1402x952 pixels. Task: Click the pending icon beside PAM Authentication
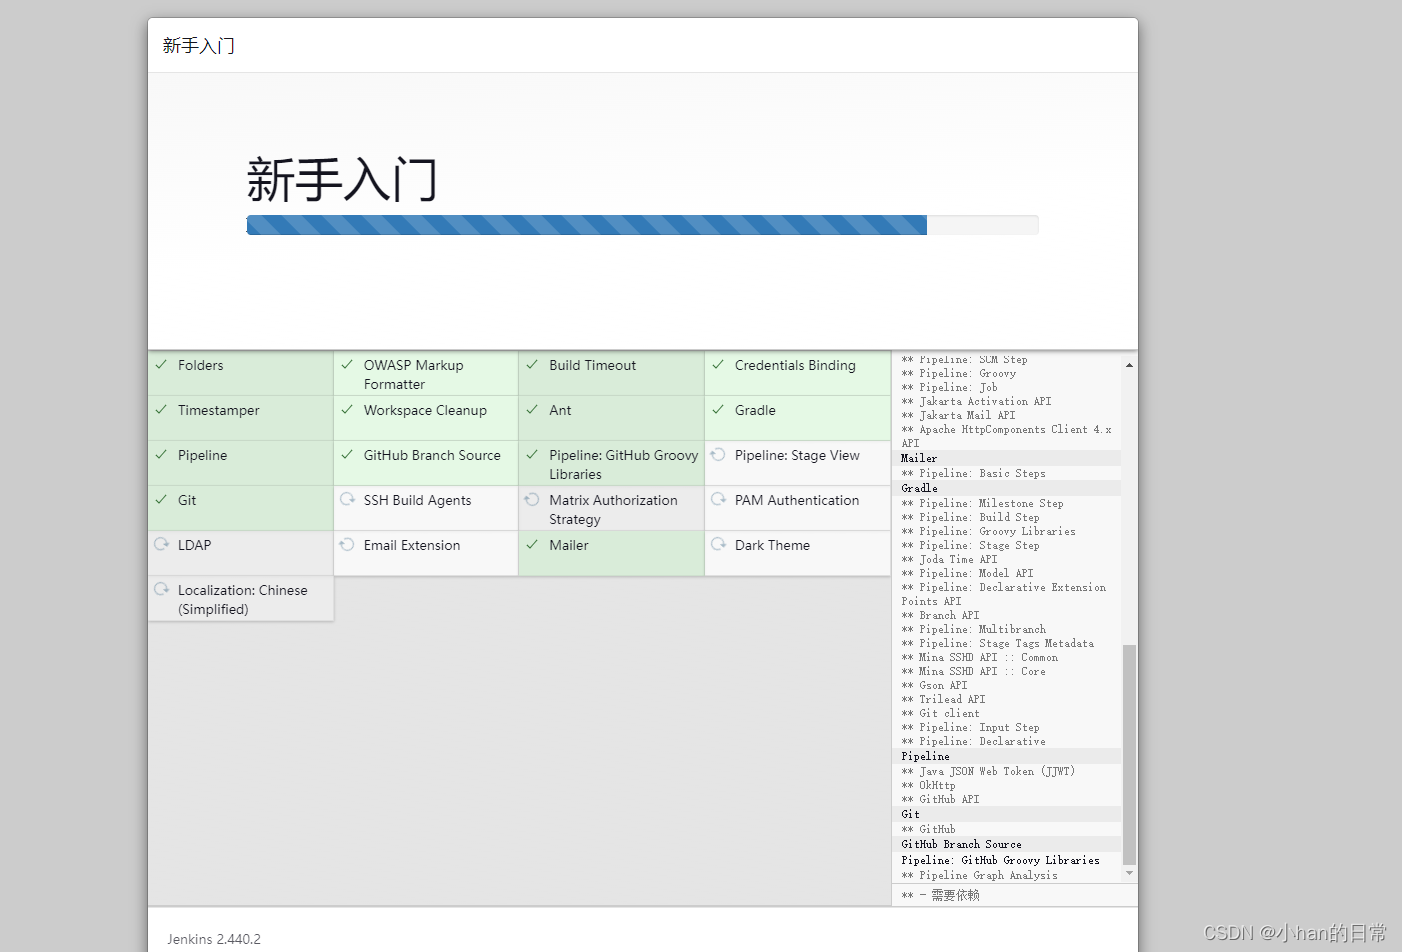[718, 500]
